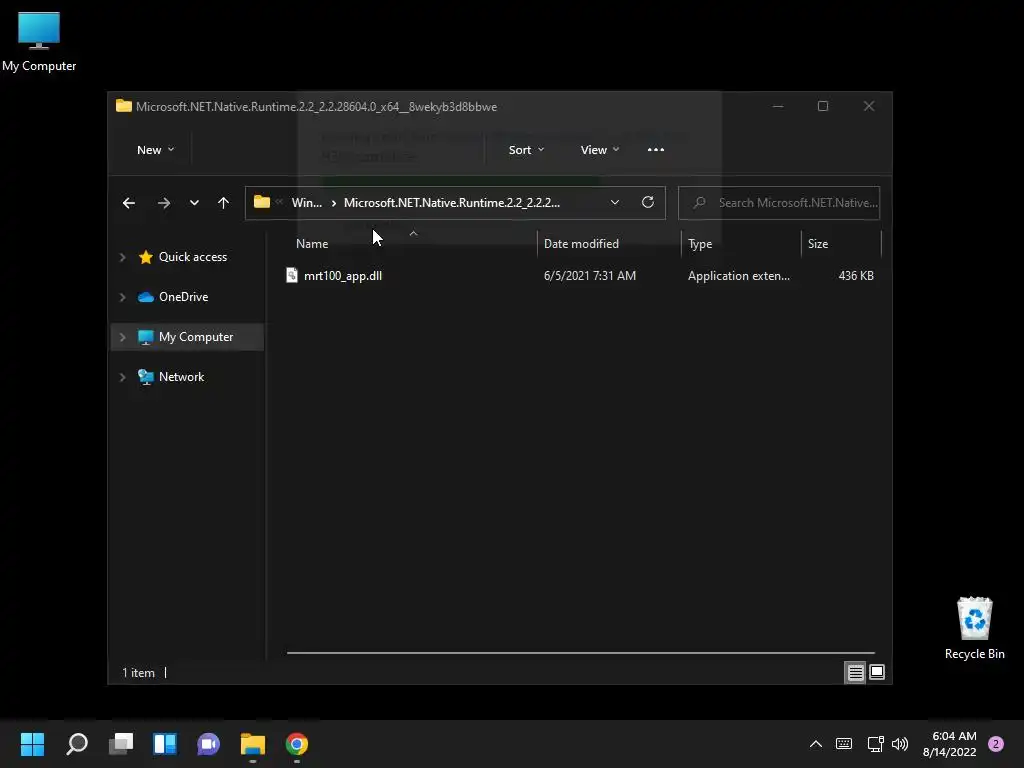Open the New menu
This screenshot has width=1024, height=768.
click(155, 150)
